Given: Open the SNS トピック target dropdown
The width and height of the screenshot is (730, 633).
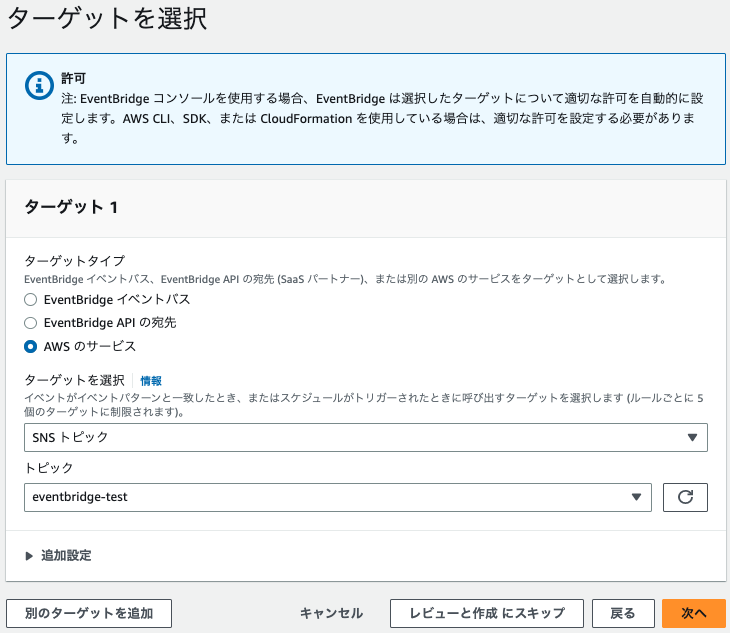Looking at the screenshot, I should click(x=365, y=437).
